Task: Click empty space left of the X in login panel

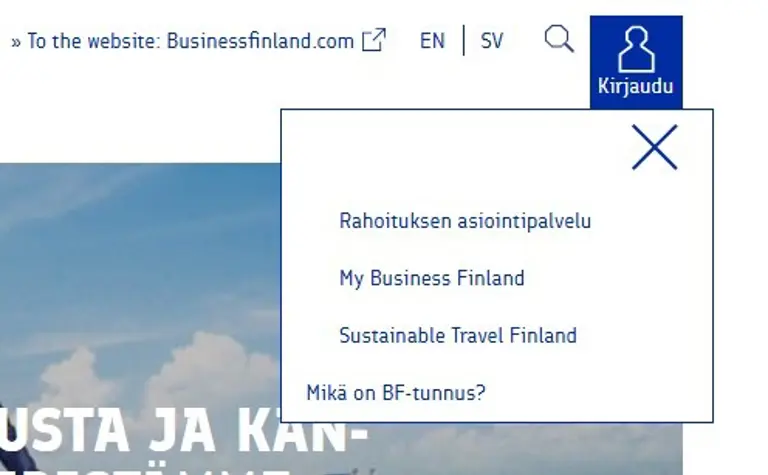Action: tap(450, 150)
